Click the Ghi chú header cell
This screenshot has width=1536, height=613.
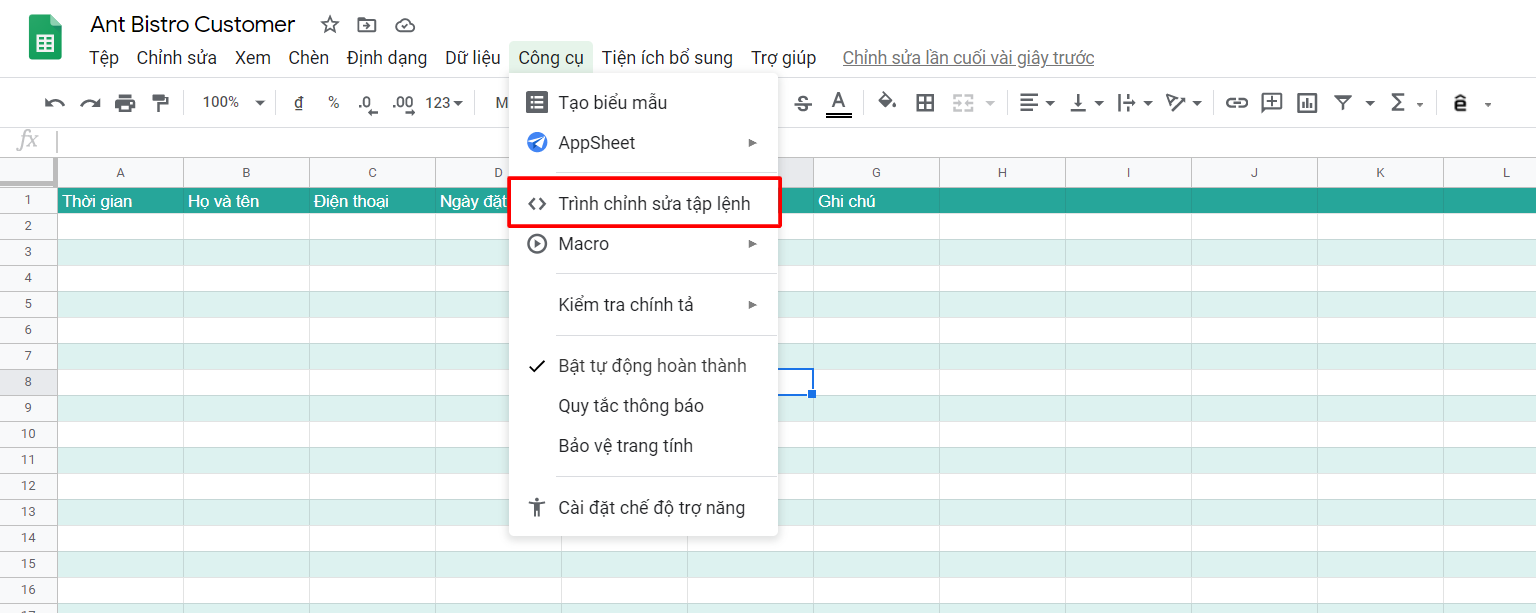877,201
